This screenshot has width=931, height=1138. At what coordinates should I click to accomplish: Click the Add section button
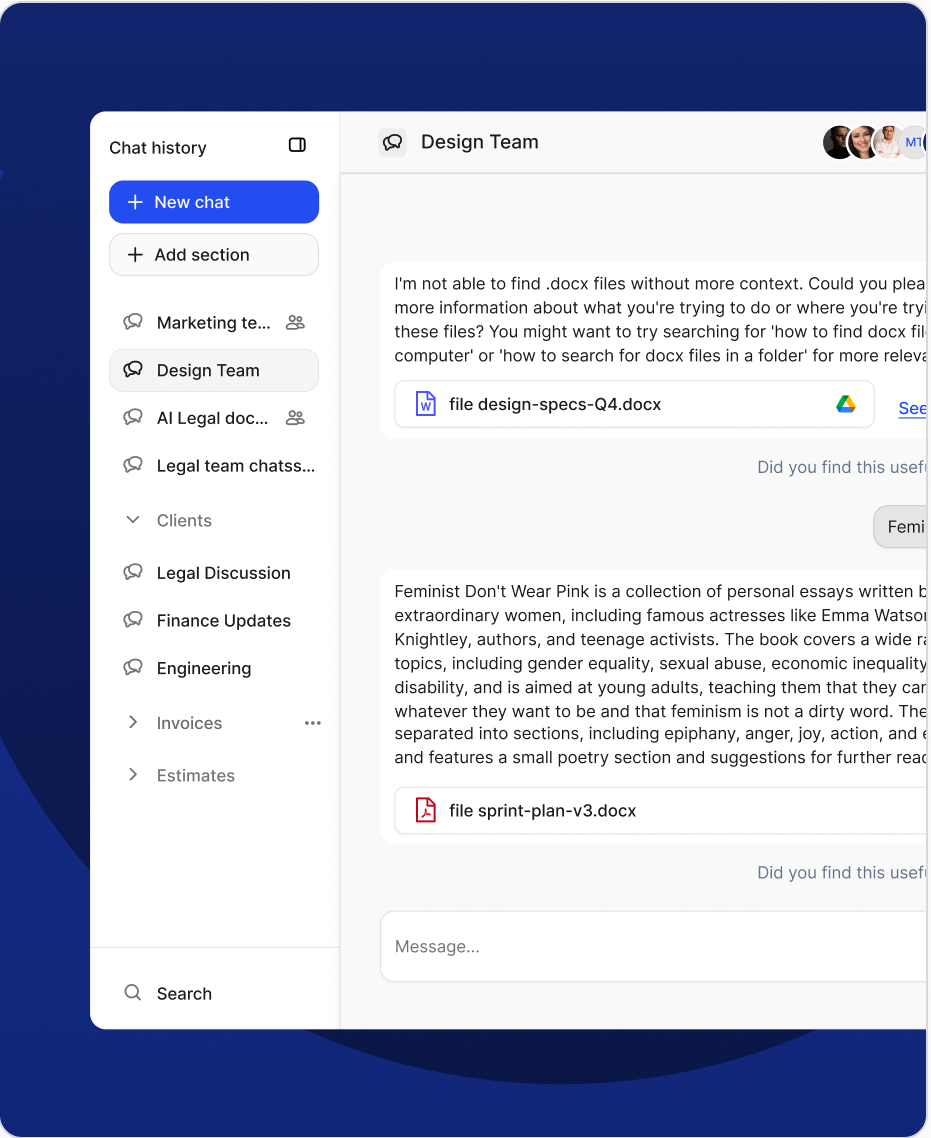click(x=214, y=255)
